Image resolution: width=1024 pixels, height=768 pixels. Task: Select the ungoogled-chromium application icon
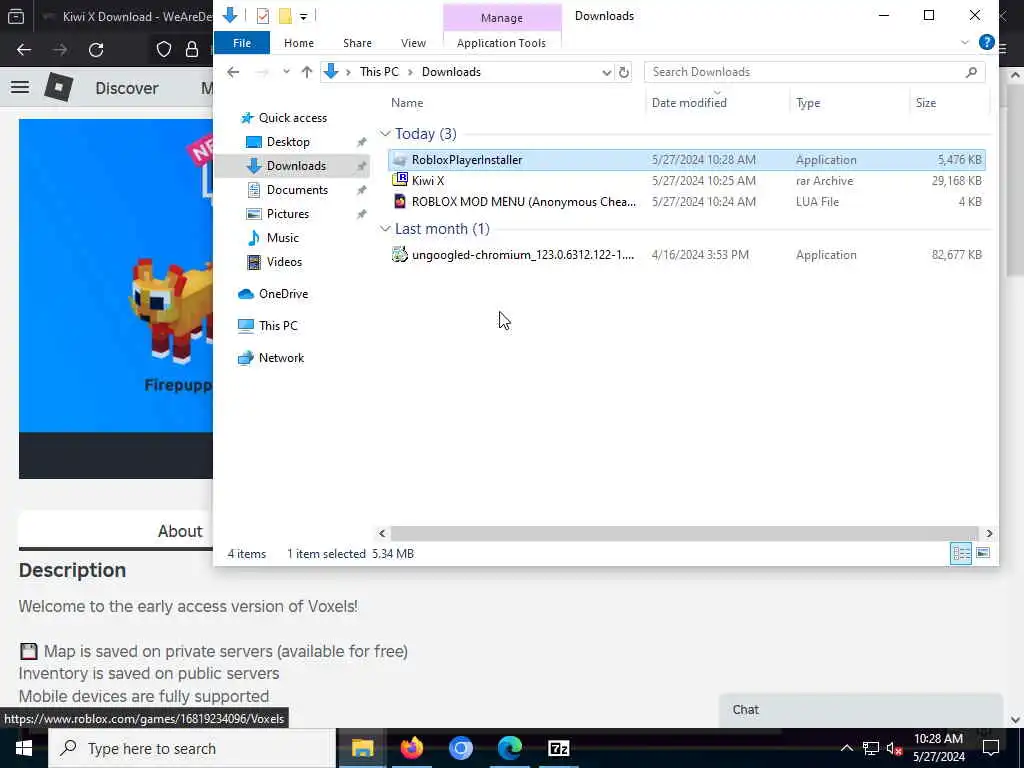[x=400, y=255]
